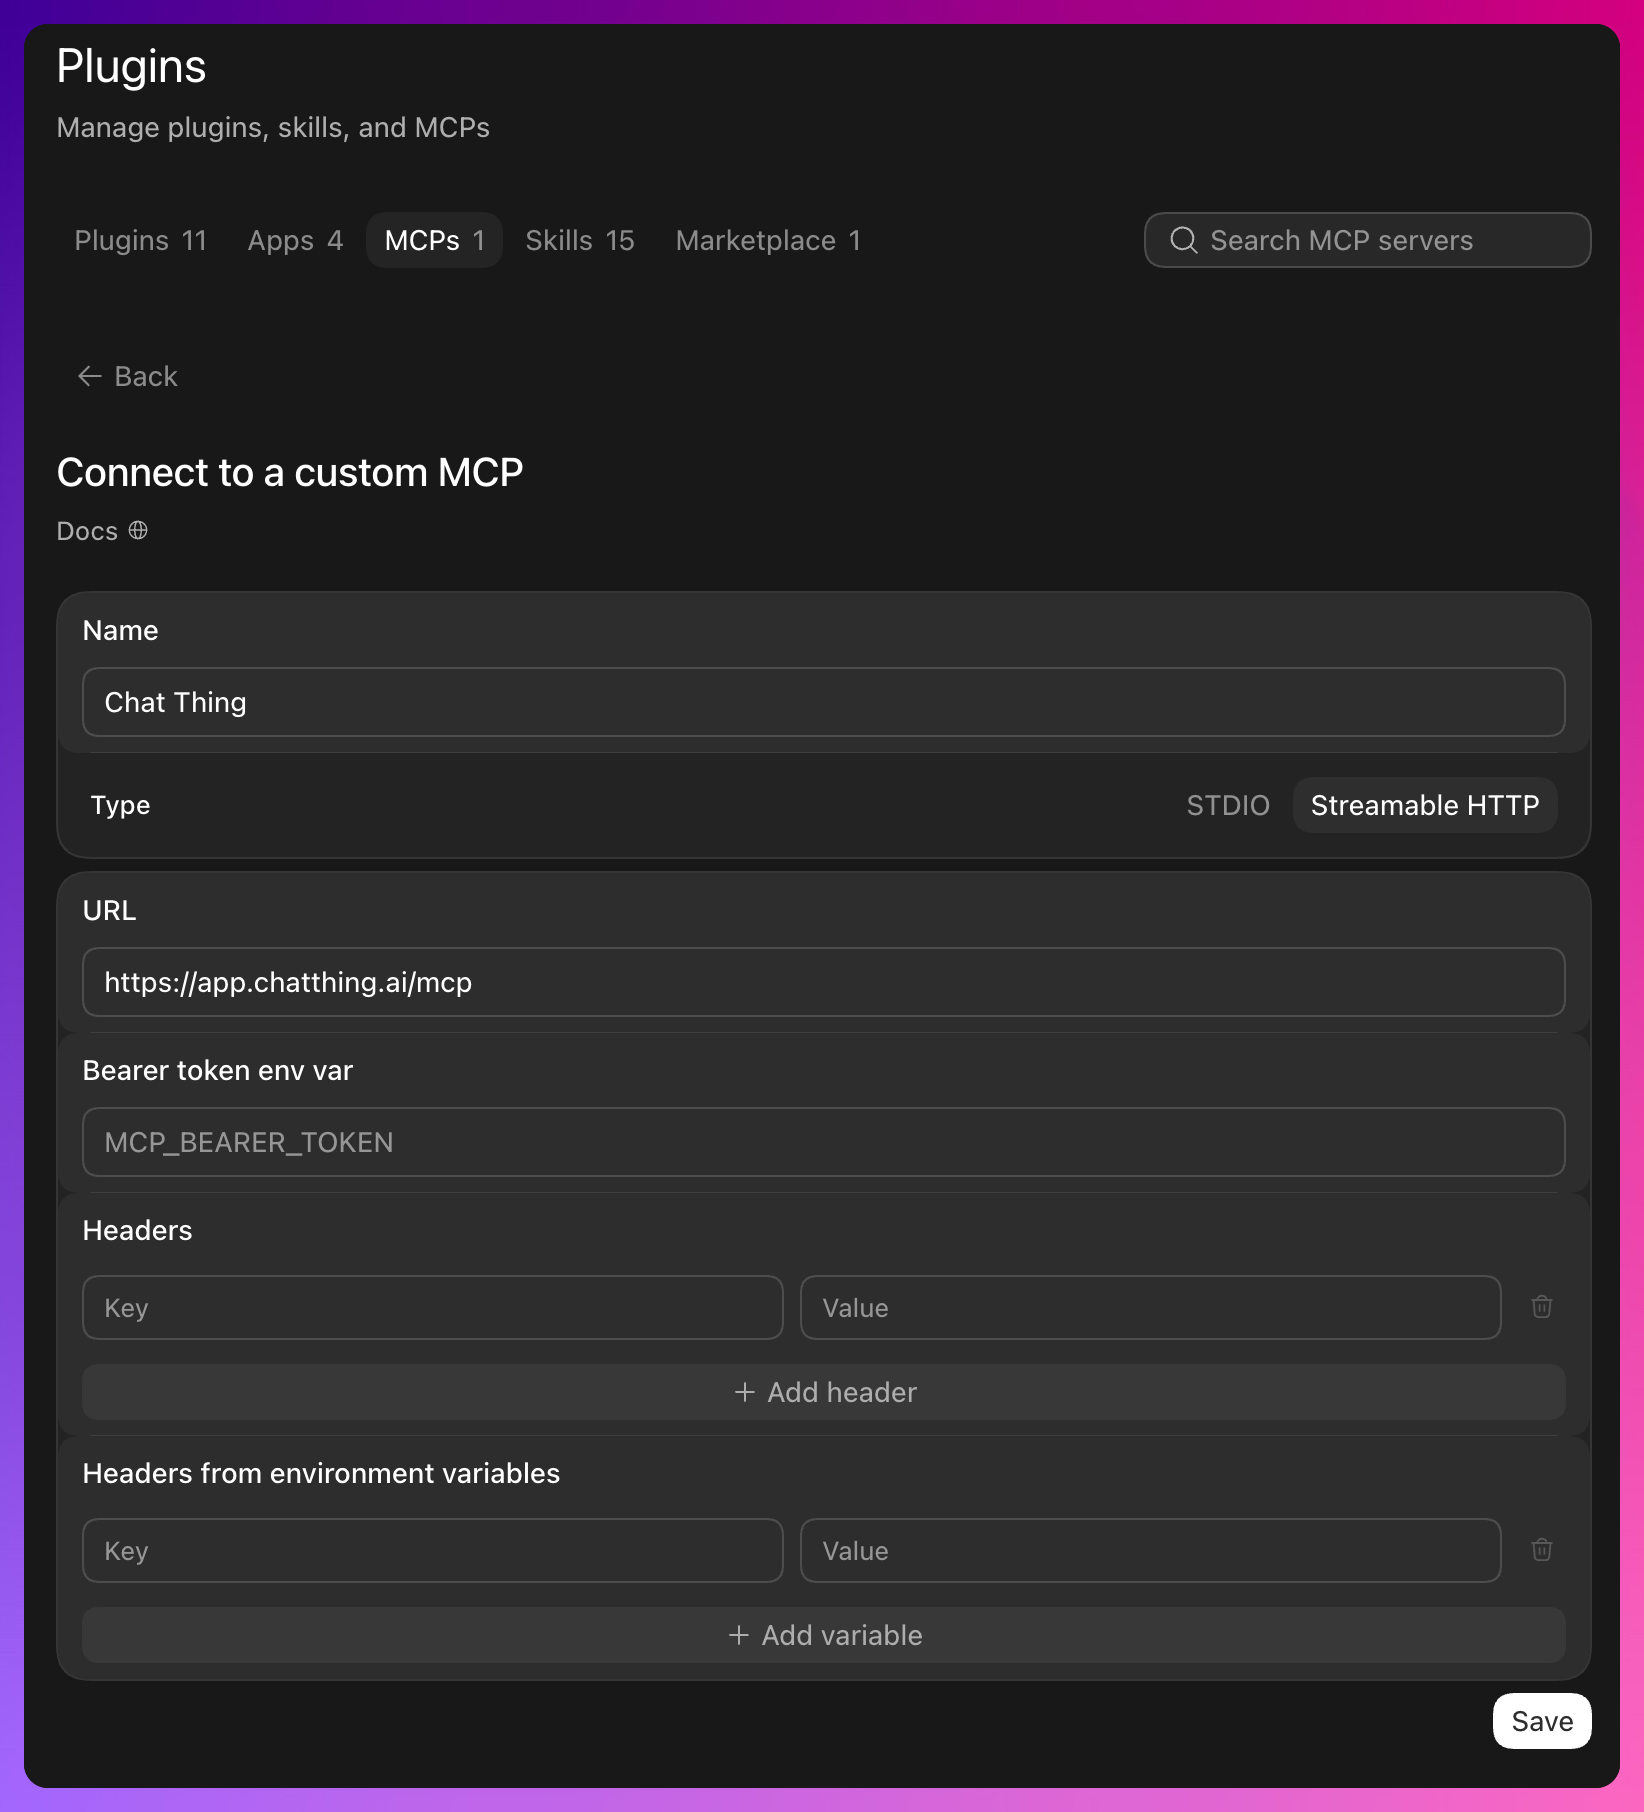The width and height of the screenshot is (1644, 1812).
Task: Click the search magnifier icon
Action: (1183, 240)
